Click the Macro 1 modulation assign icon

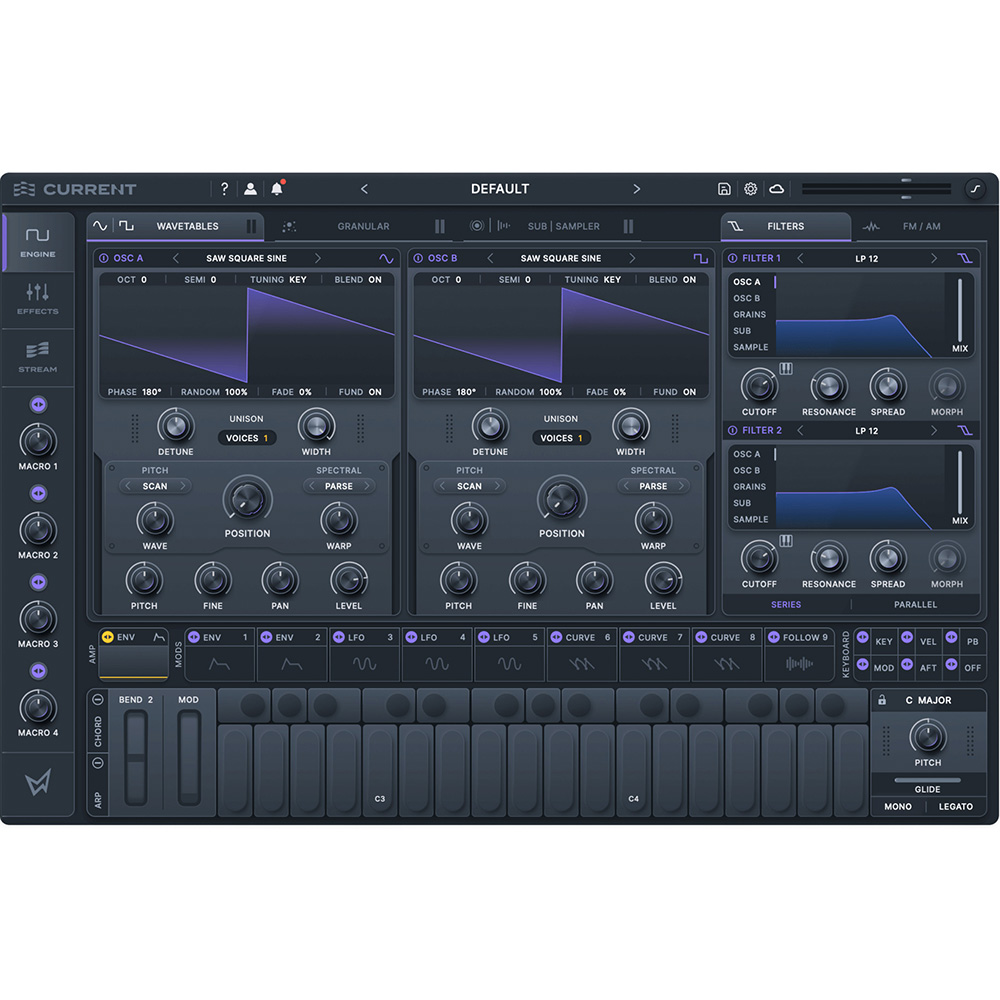click(38, 404)
